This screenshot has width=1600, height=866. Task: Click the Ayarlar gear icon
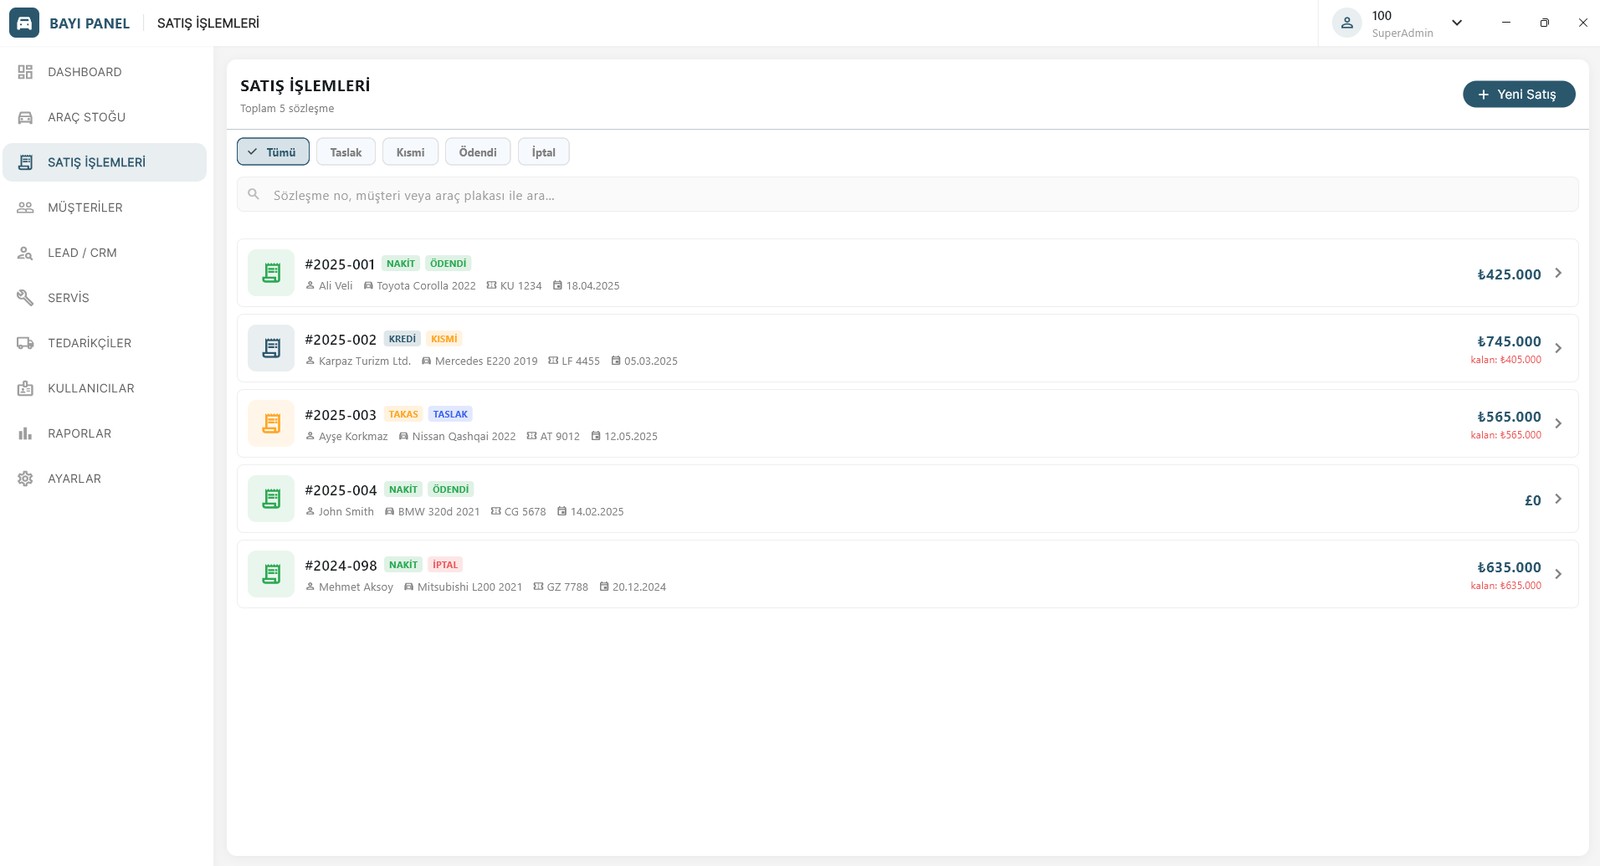tap(25, 479)
